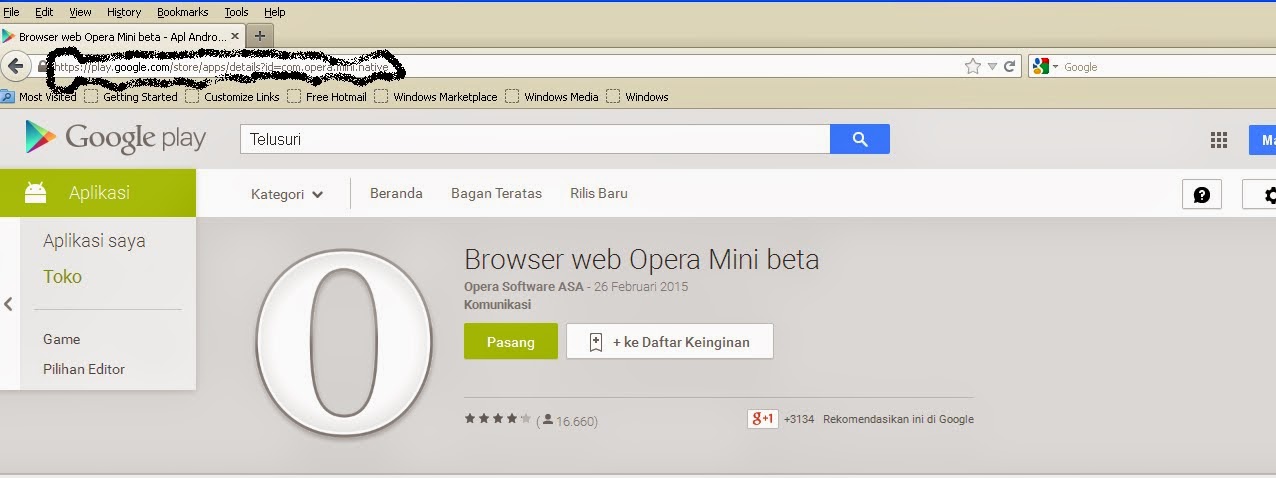Image resolution: width=1276 pixels, height=478 pixels.
Task: Click the blue button beside apps grid
Action: point(1263,140)
